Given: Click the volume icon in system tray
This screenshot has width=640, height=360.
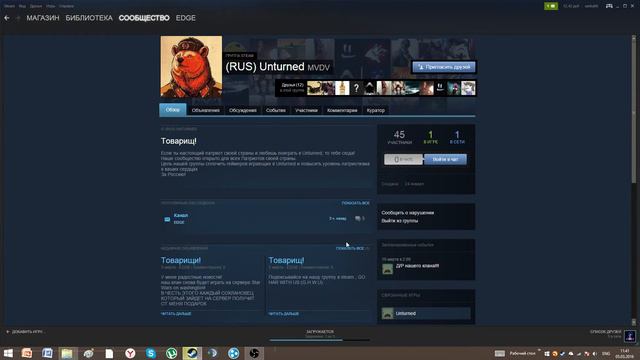Looking at the screenshot, I should [595, 353].
